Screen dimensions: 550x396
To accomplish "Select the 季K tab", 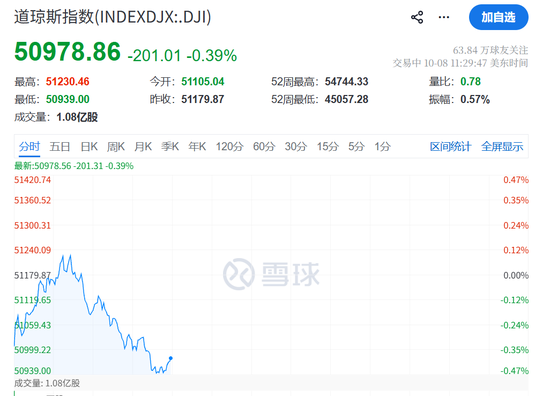I will [170, 146].
